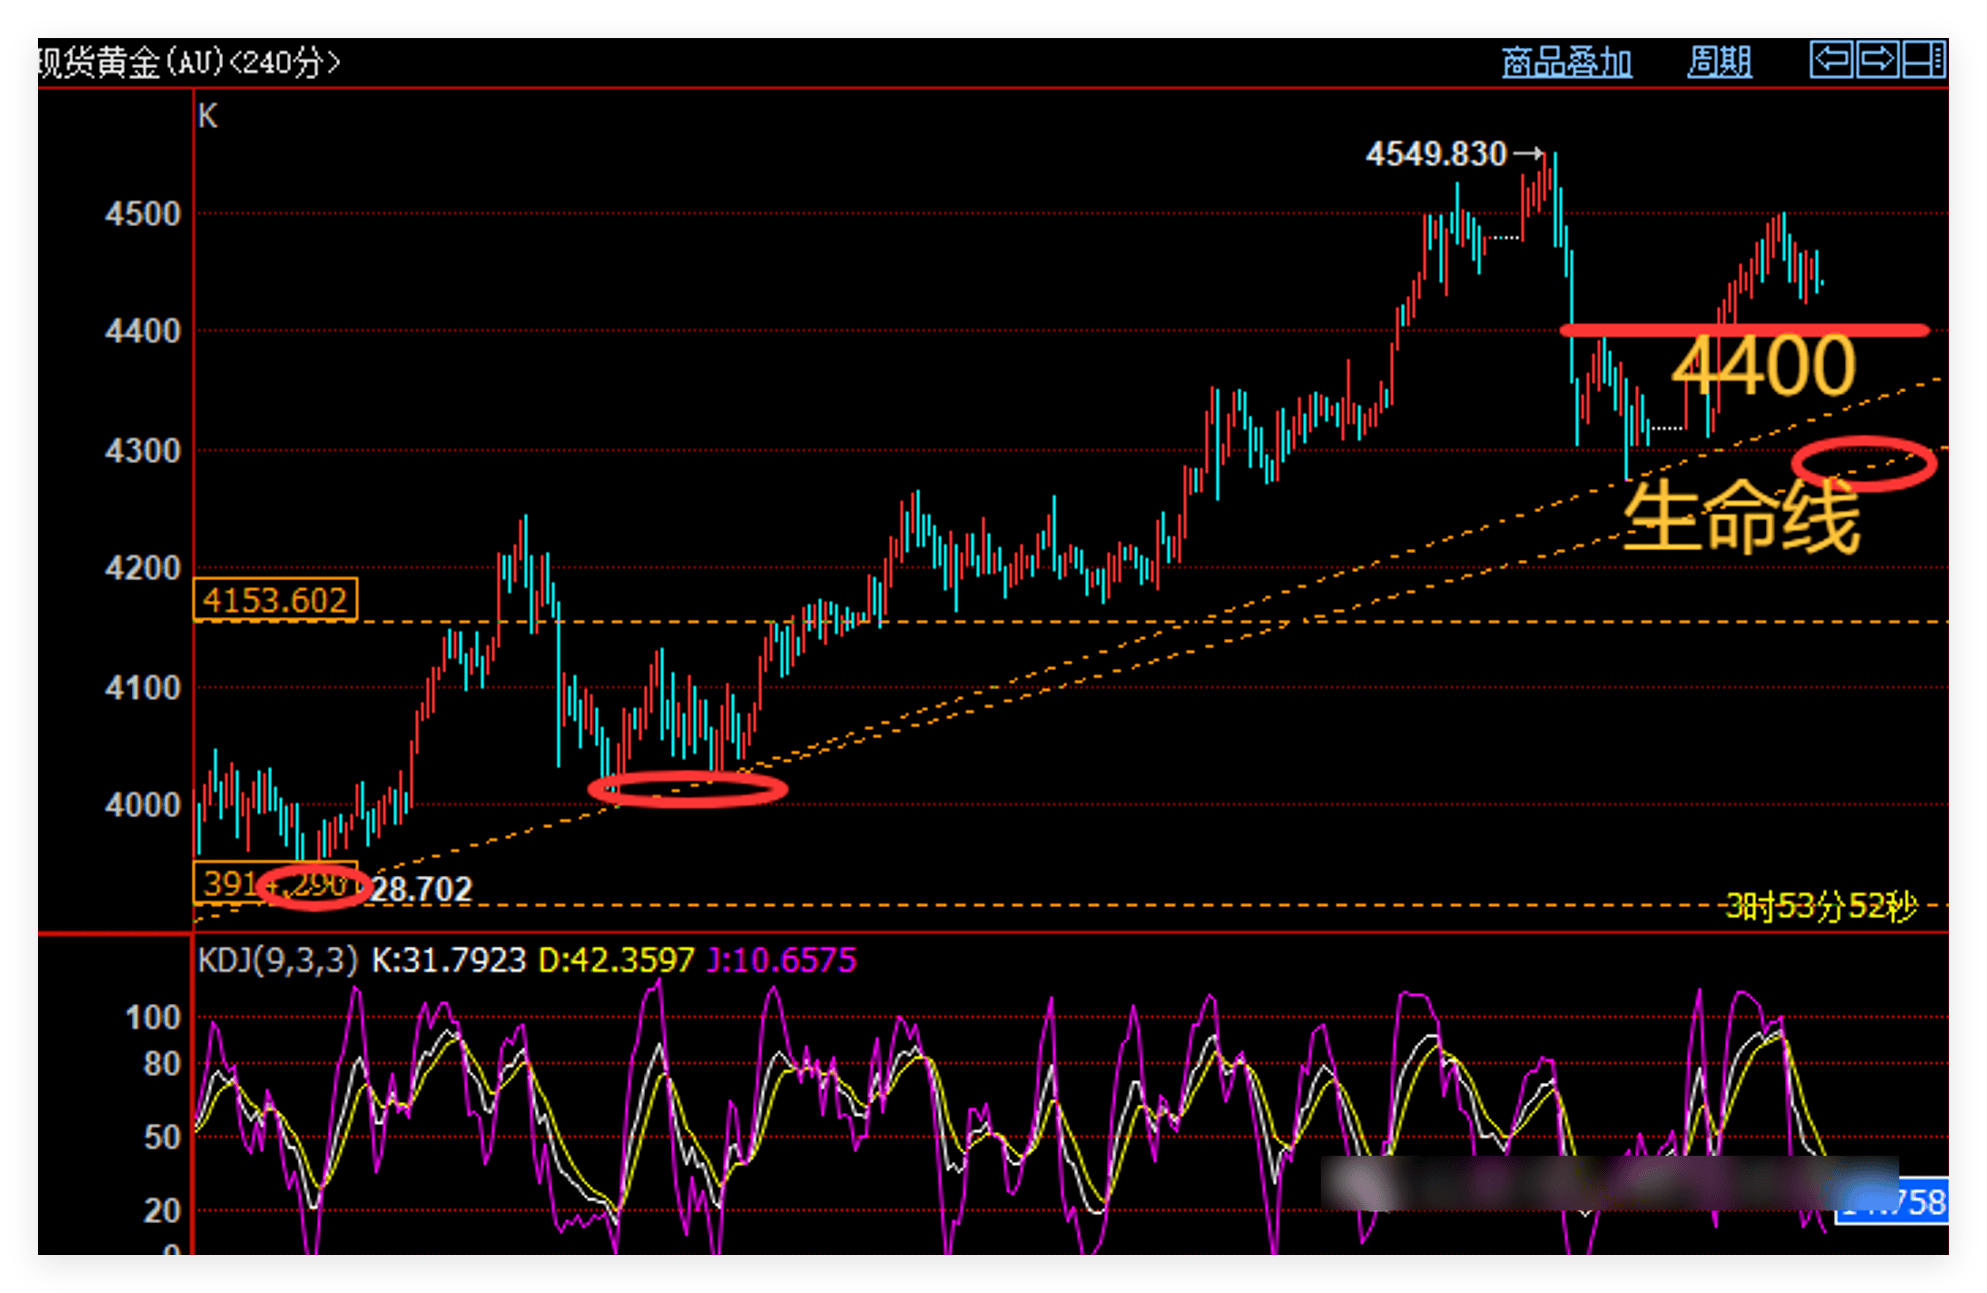Click the KDJ(9,3,3) indicator label
The image size is (1987, 1293).
pyautogui.click(x=277, y=961)
